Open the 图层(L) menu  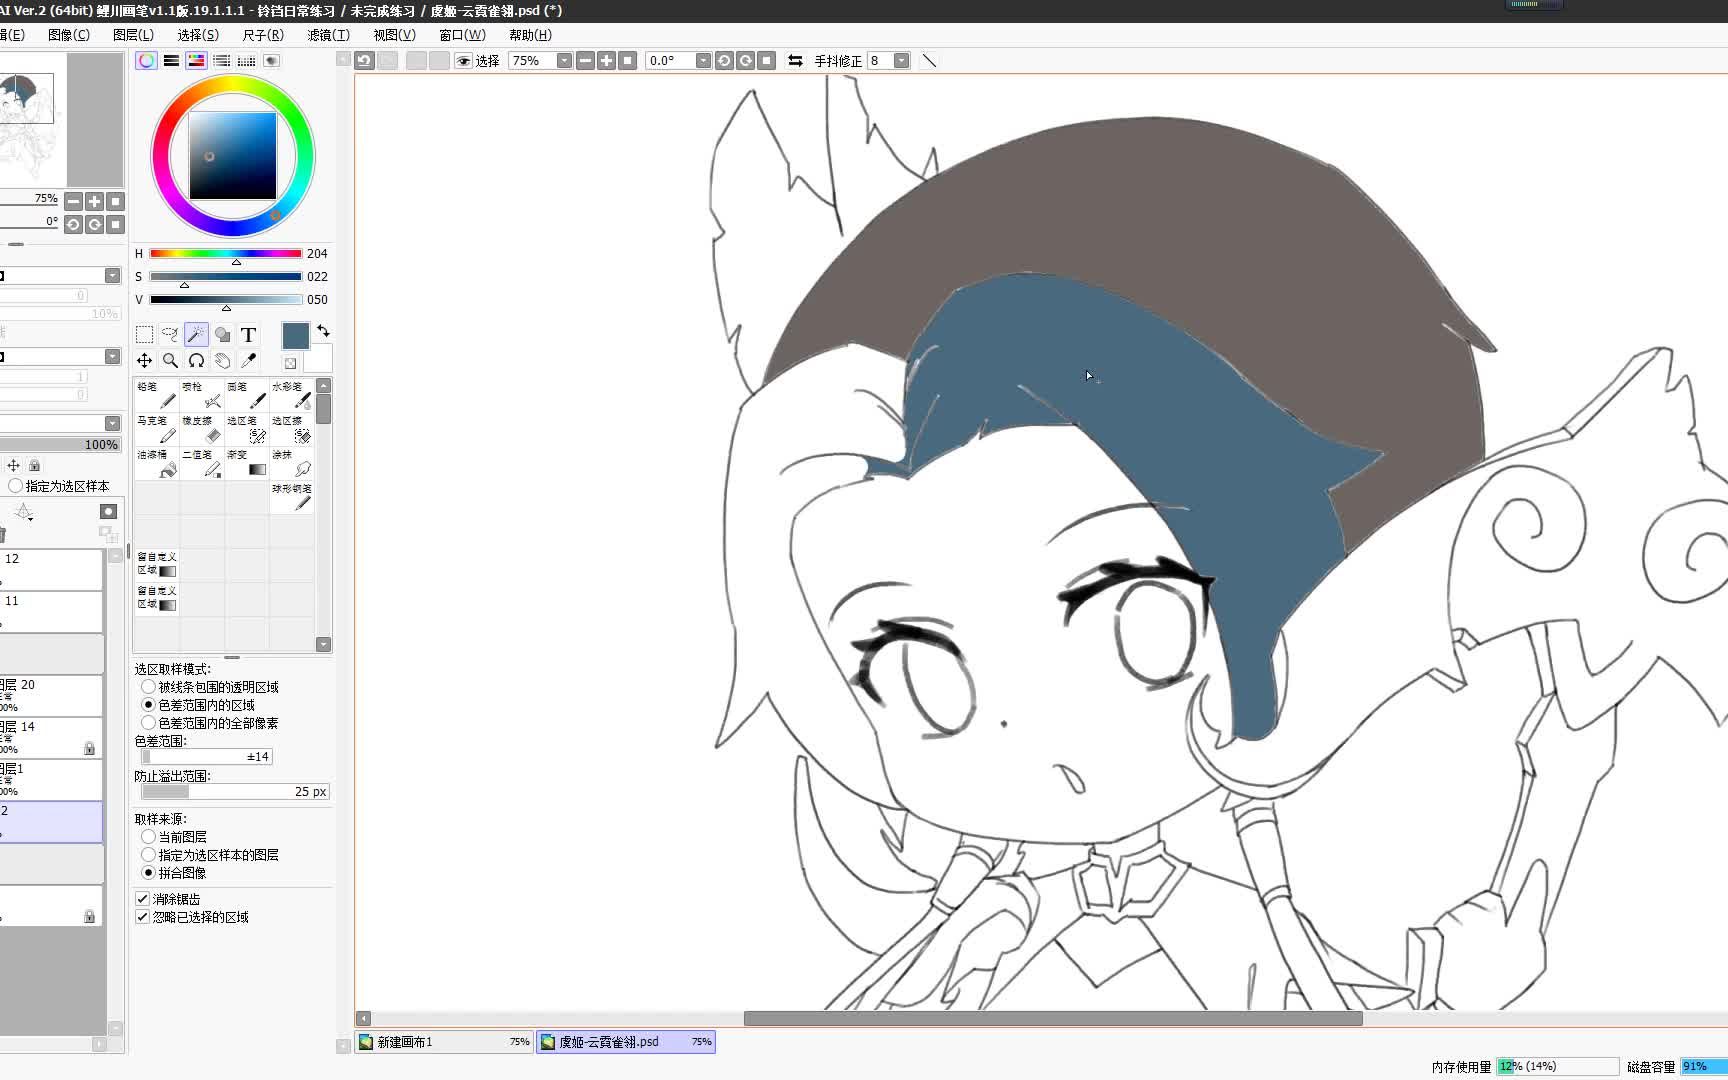[133, 35]
